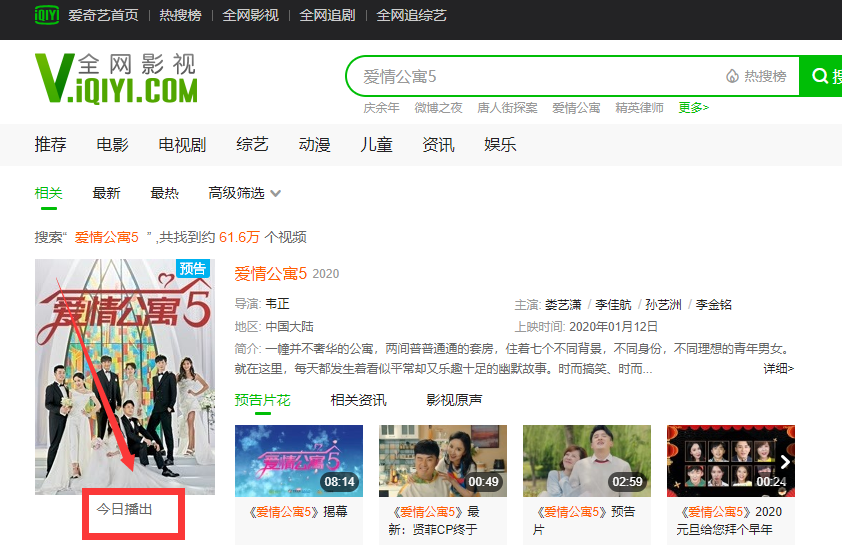This screenshot has height=549, width=842.
Task: Open the 爱情公寓5 poster thumbnail
Action: [x=125, y=376]
